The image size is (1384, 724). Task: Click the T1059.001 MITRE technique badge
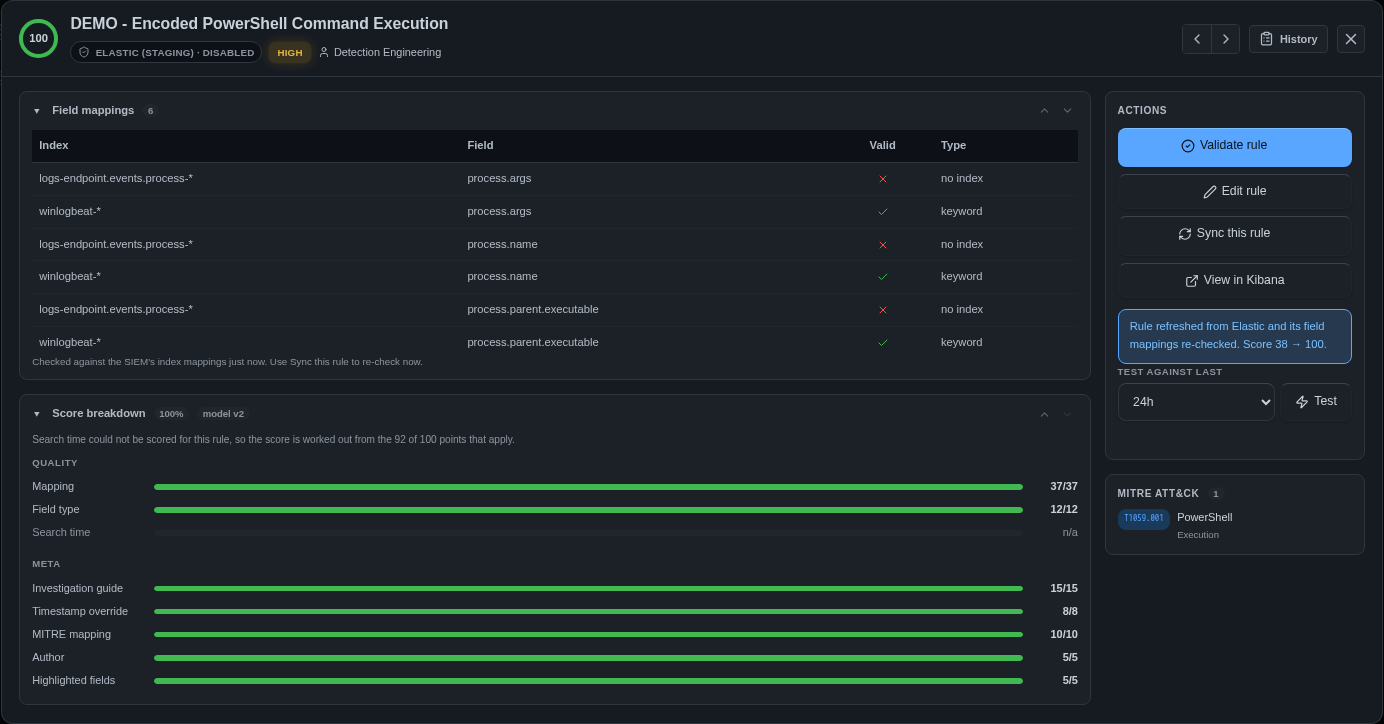click(x=1144, y=519)
